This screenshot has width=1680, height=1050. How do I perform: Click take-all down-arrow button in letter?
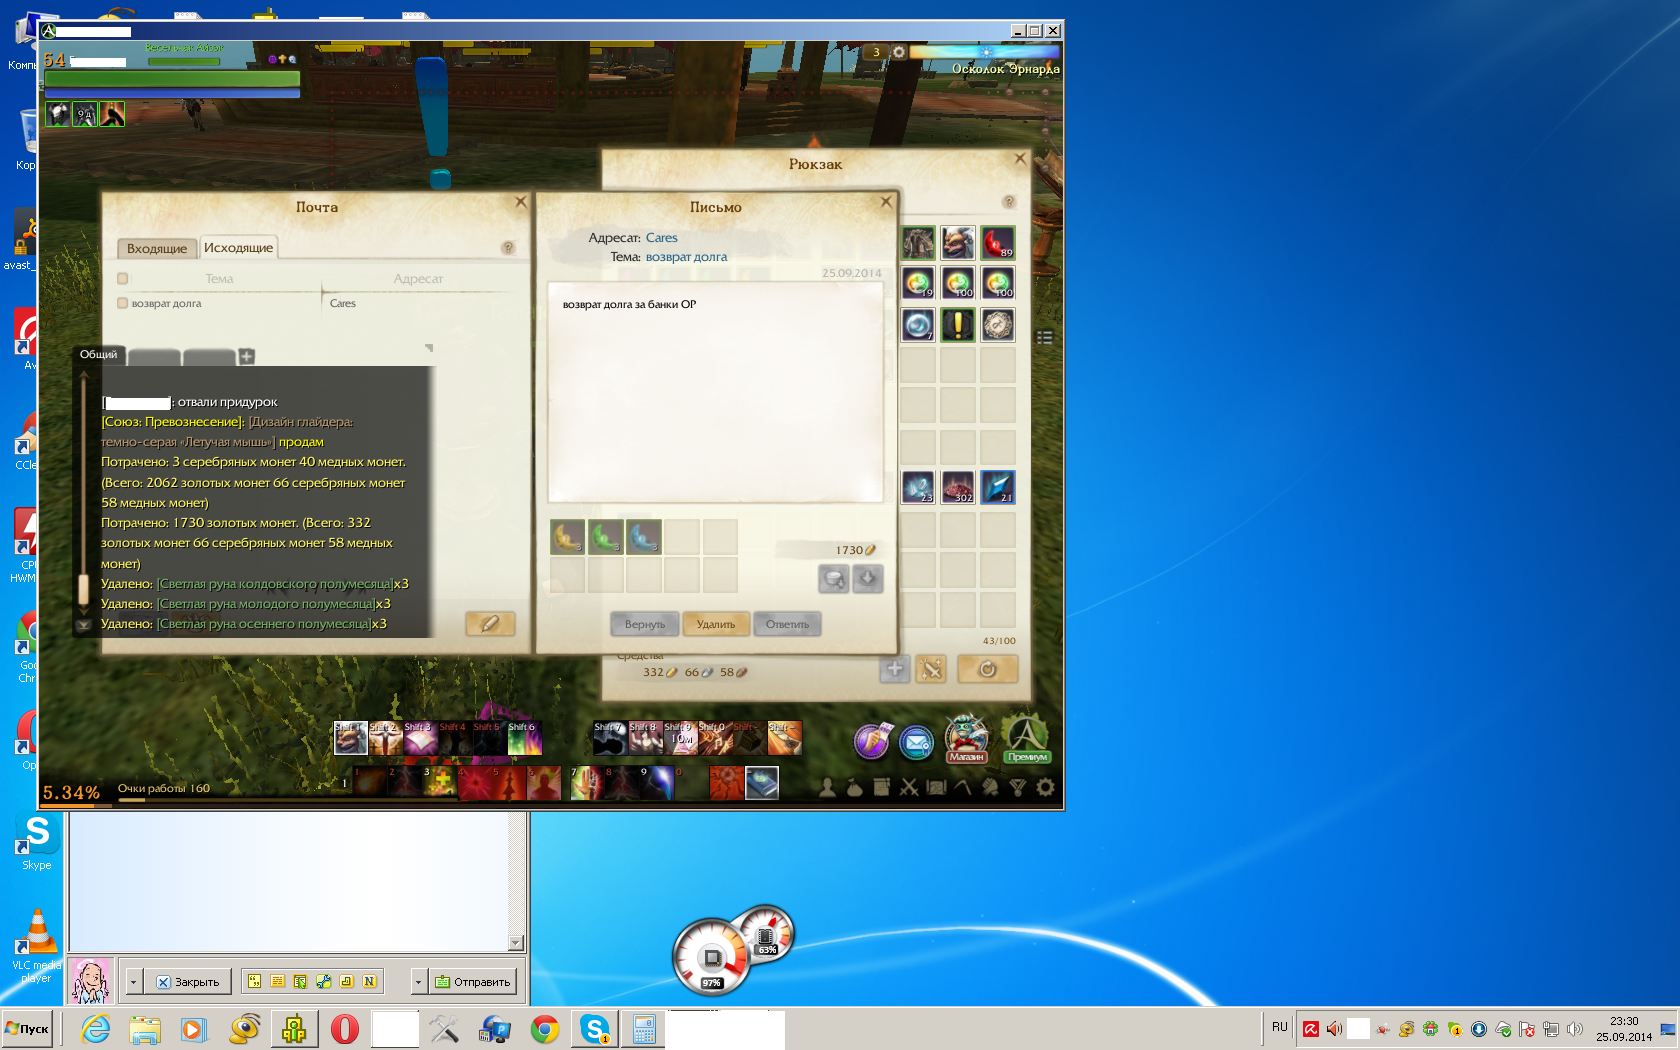click(x=868, y=578)
